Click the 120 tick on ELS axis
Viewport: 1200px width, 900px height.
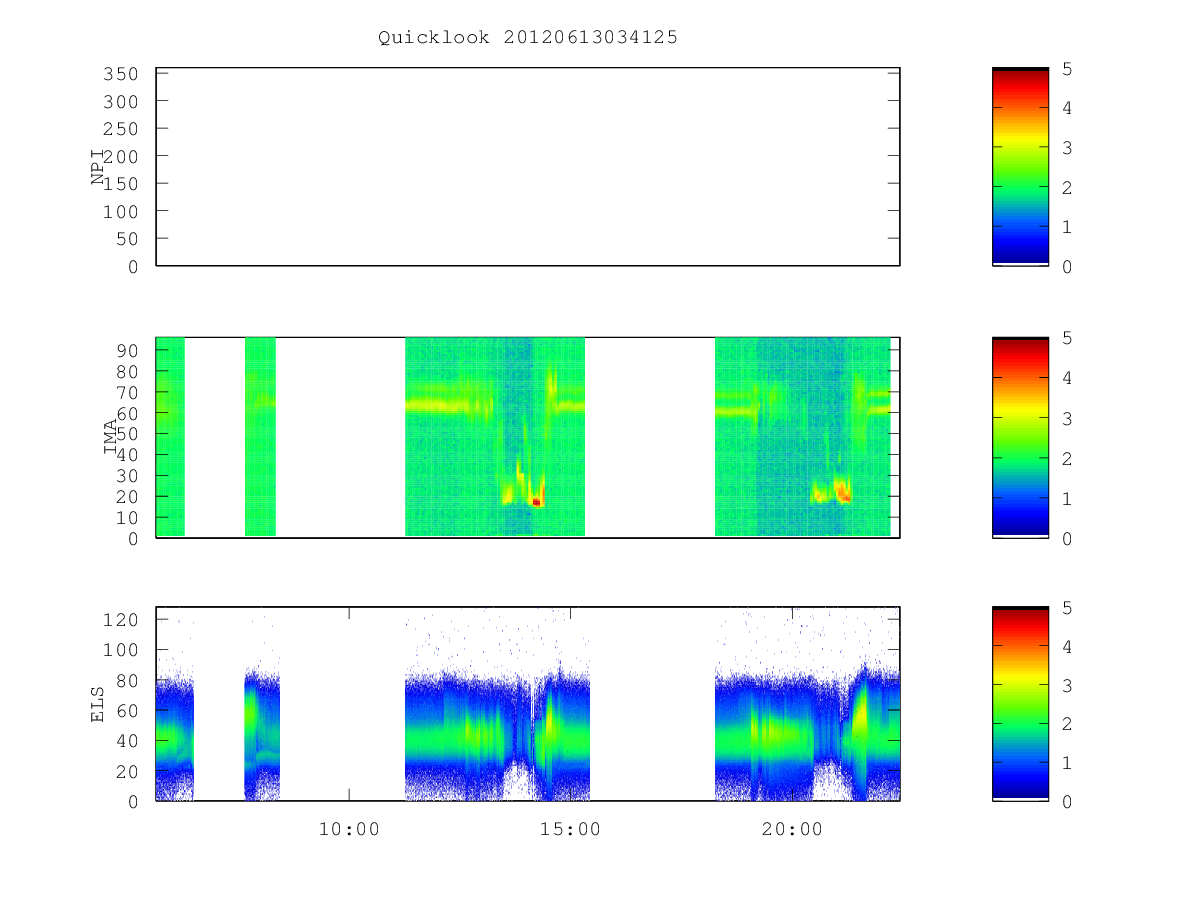tap(119, 620)
